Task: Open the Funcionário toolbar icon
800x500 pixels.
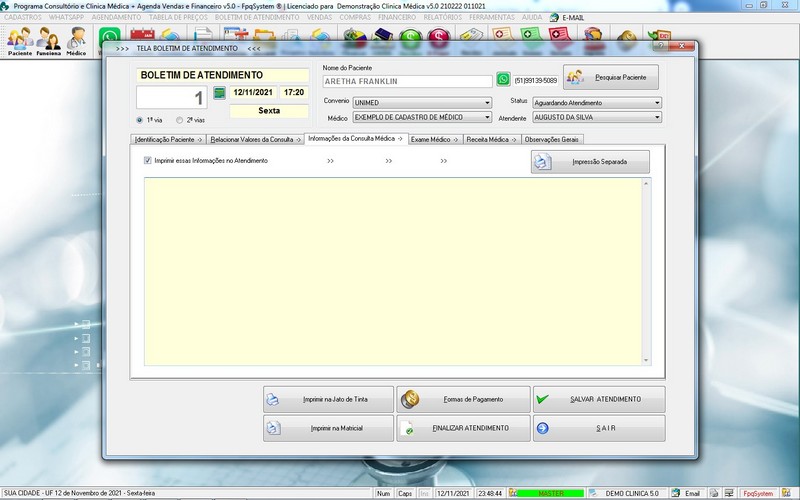Action: [48, 41]
